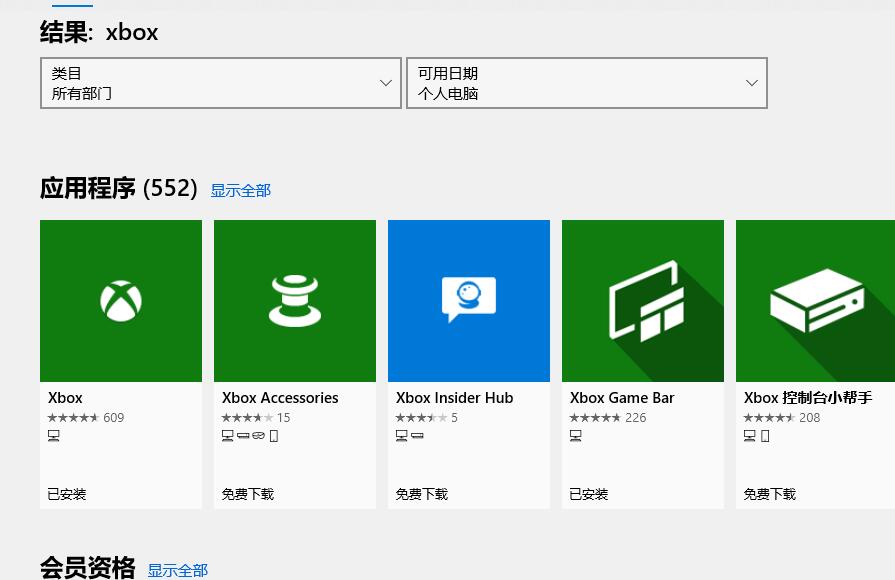Select the Xbox 控制台小帮手 console icon tile
This screenshot has height=580, width=895.
pos(816,300)
